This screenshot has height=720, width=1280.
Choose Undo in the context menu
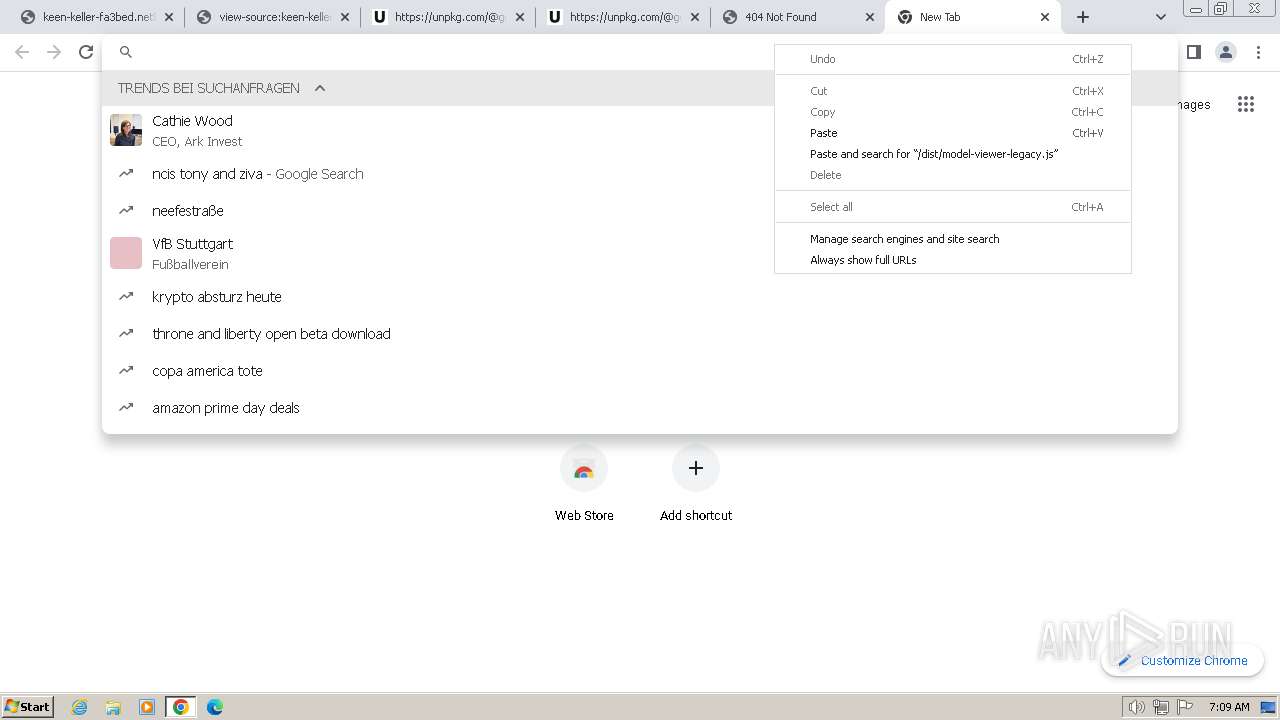pyautogui.click(x=952, y=59)
